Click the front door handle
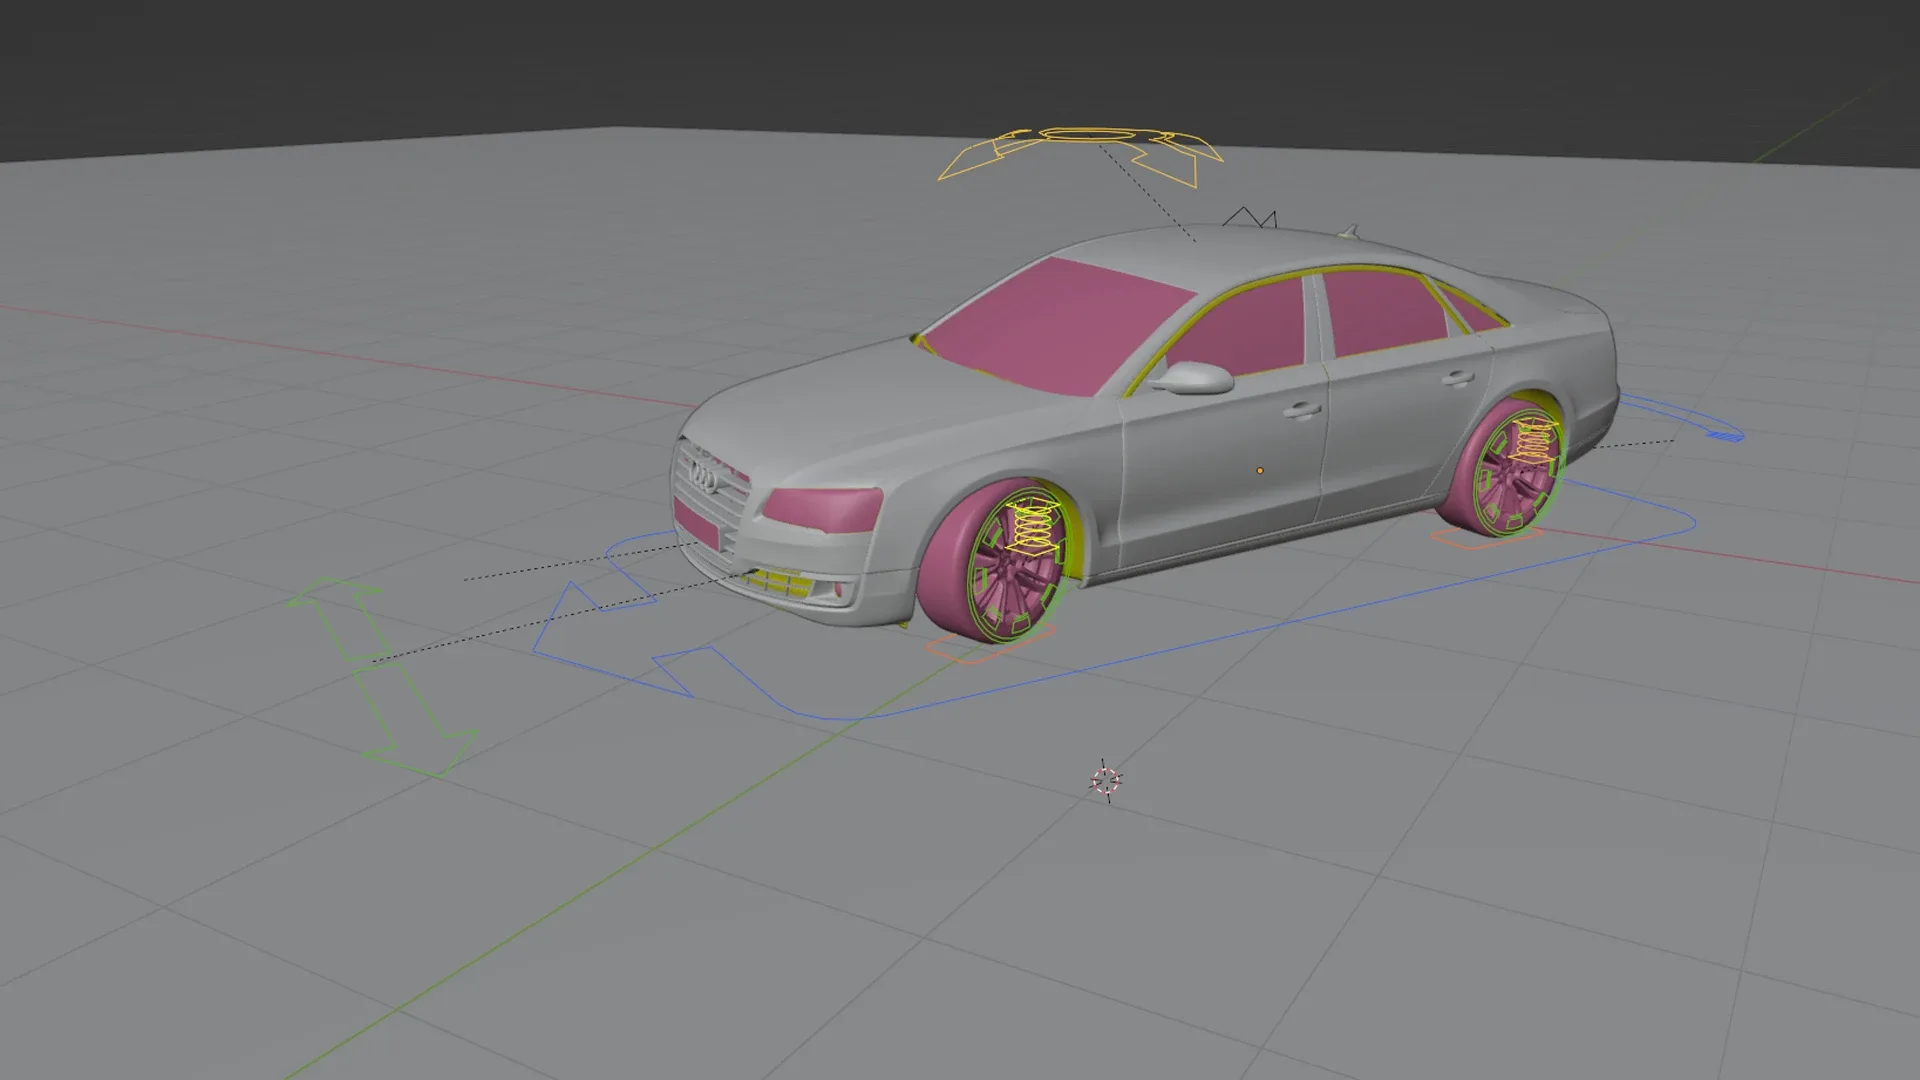Viewport: 1920px width, 1080px height. click(1301, 409)
